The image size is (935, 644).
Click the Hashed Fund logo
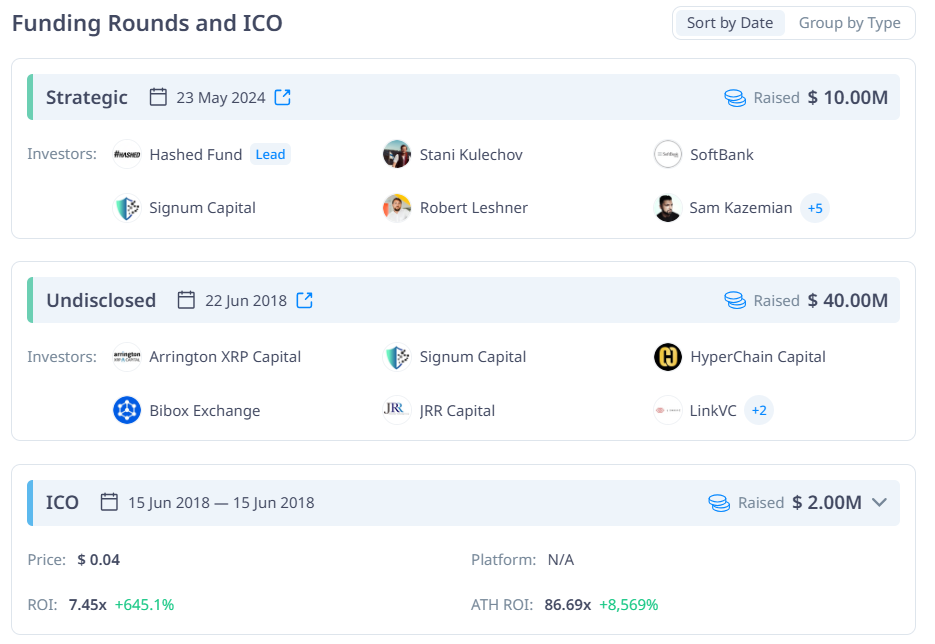pos(127,154)
